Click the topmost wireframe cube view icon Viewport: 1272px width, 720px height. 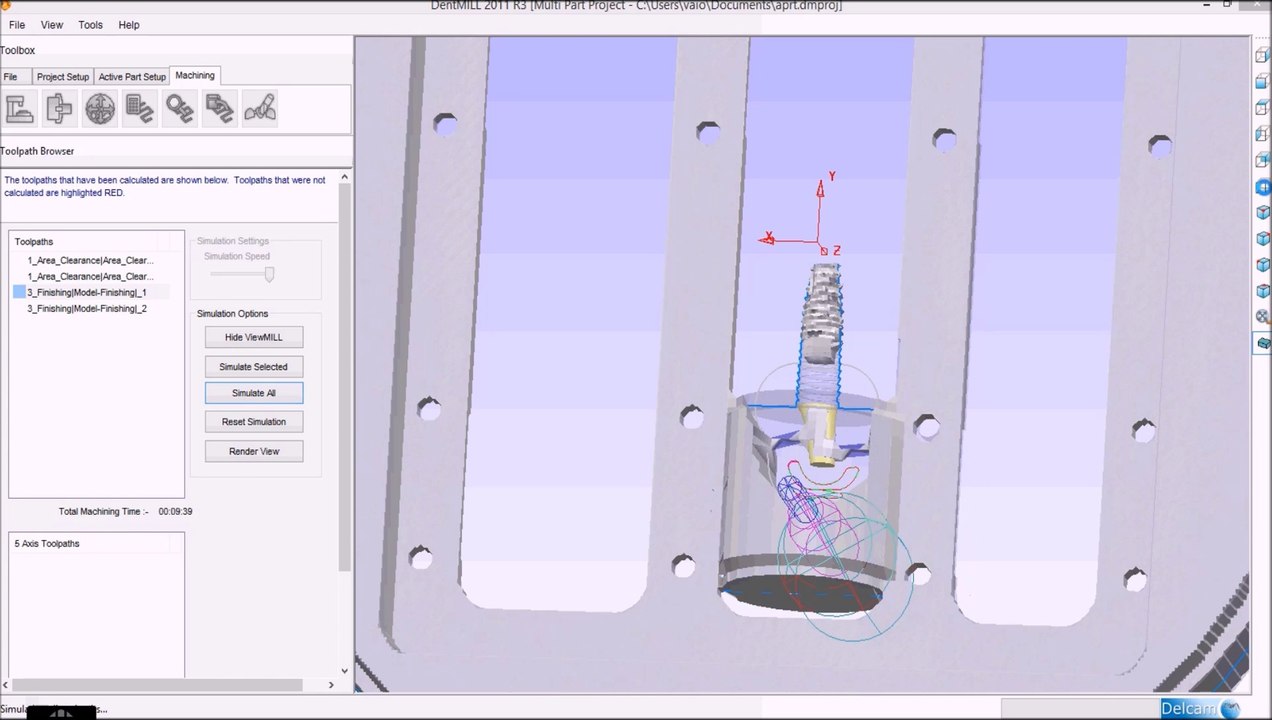coord(1263,55)
